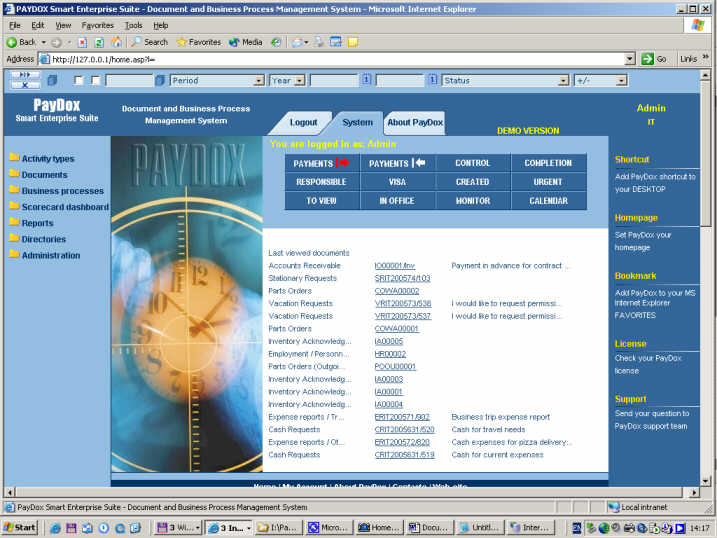The width and height of the screenshot is (717, 538).
Task: Click the first date input field
Action: coord(333,80)
